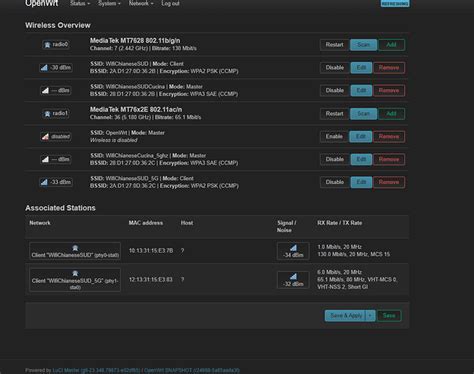Screen dimensions: 474x374
Task: Click the OpenWrt logo title
Action: pyautogui.click(x=42, y=3)
